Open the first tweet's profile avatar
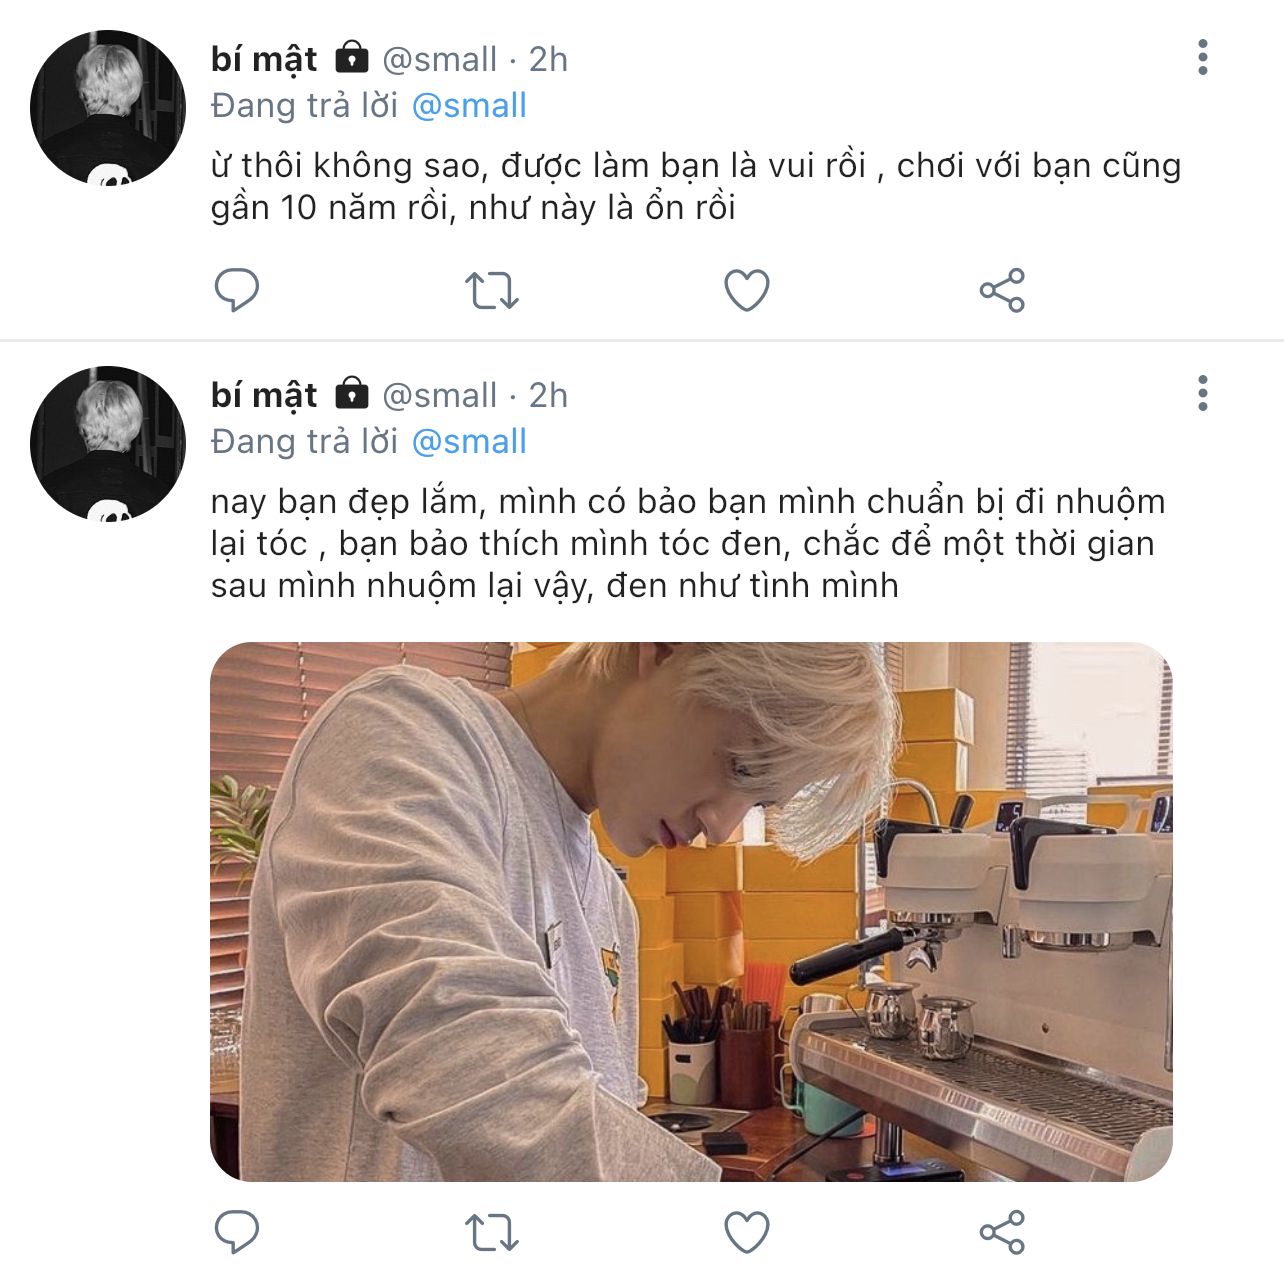Screen dimensions: 1284x1273 click(x=108, y=108)
